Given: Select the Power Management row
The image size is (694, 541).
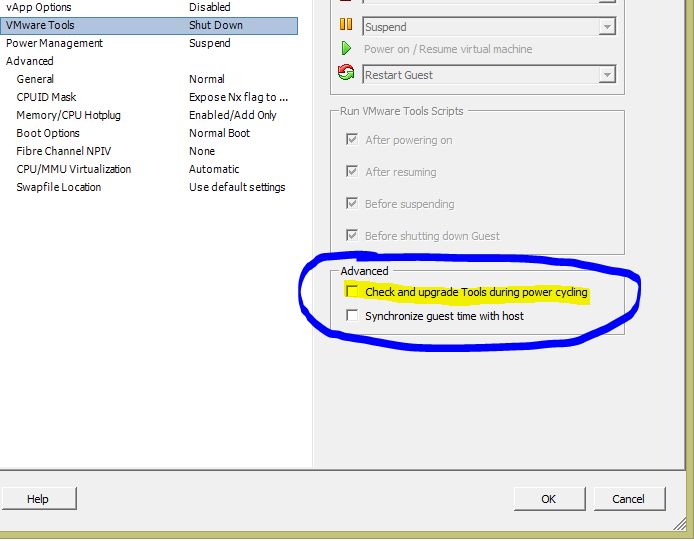Looking at the screenshot, I should [x=149, y=43].
